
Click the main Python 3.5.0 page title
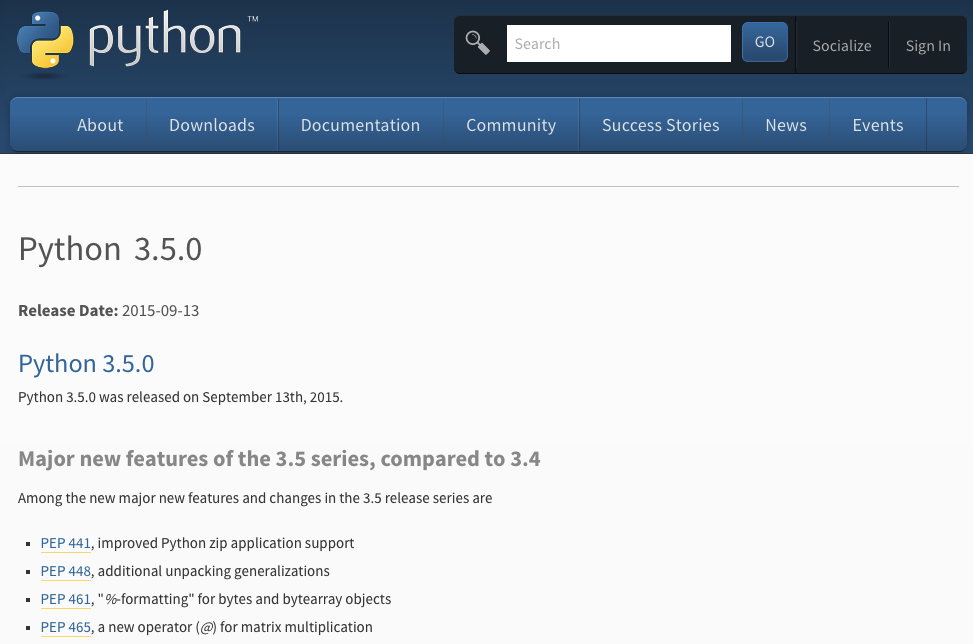coord(110,249)
